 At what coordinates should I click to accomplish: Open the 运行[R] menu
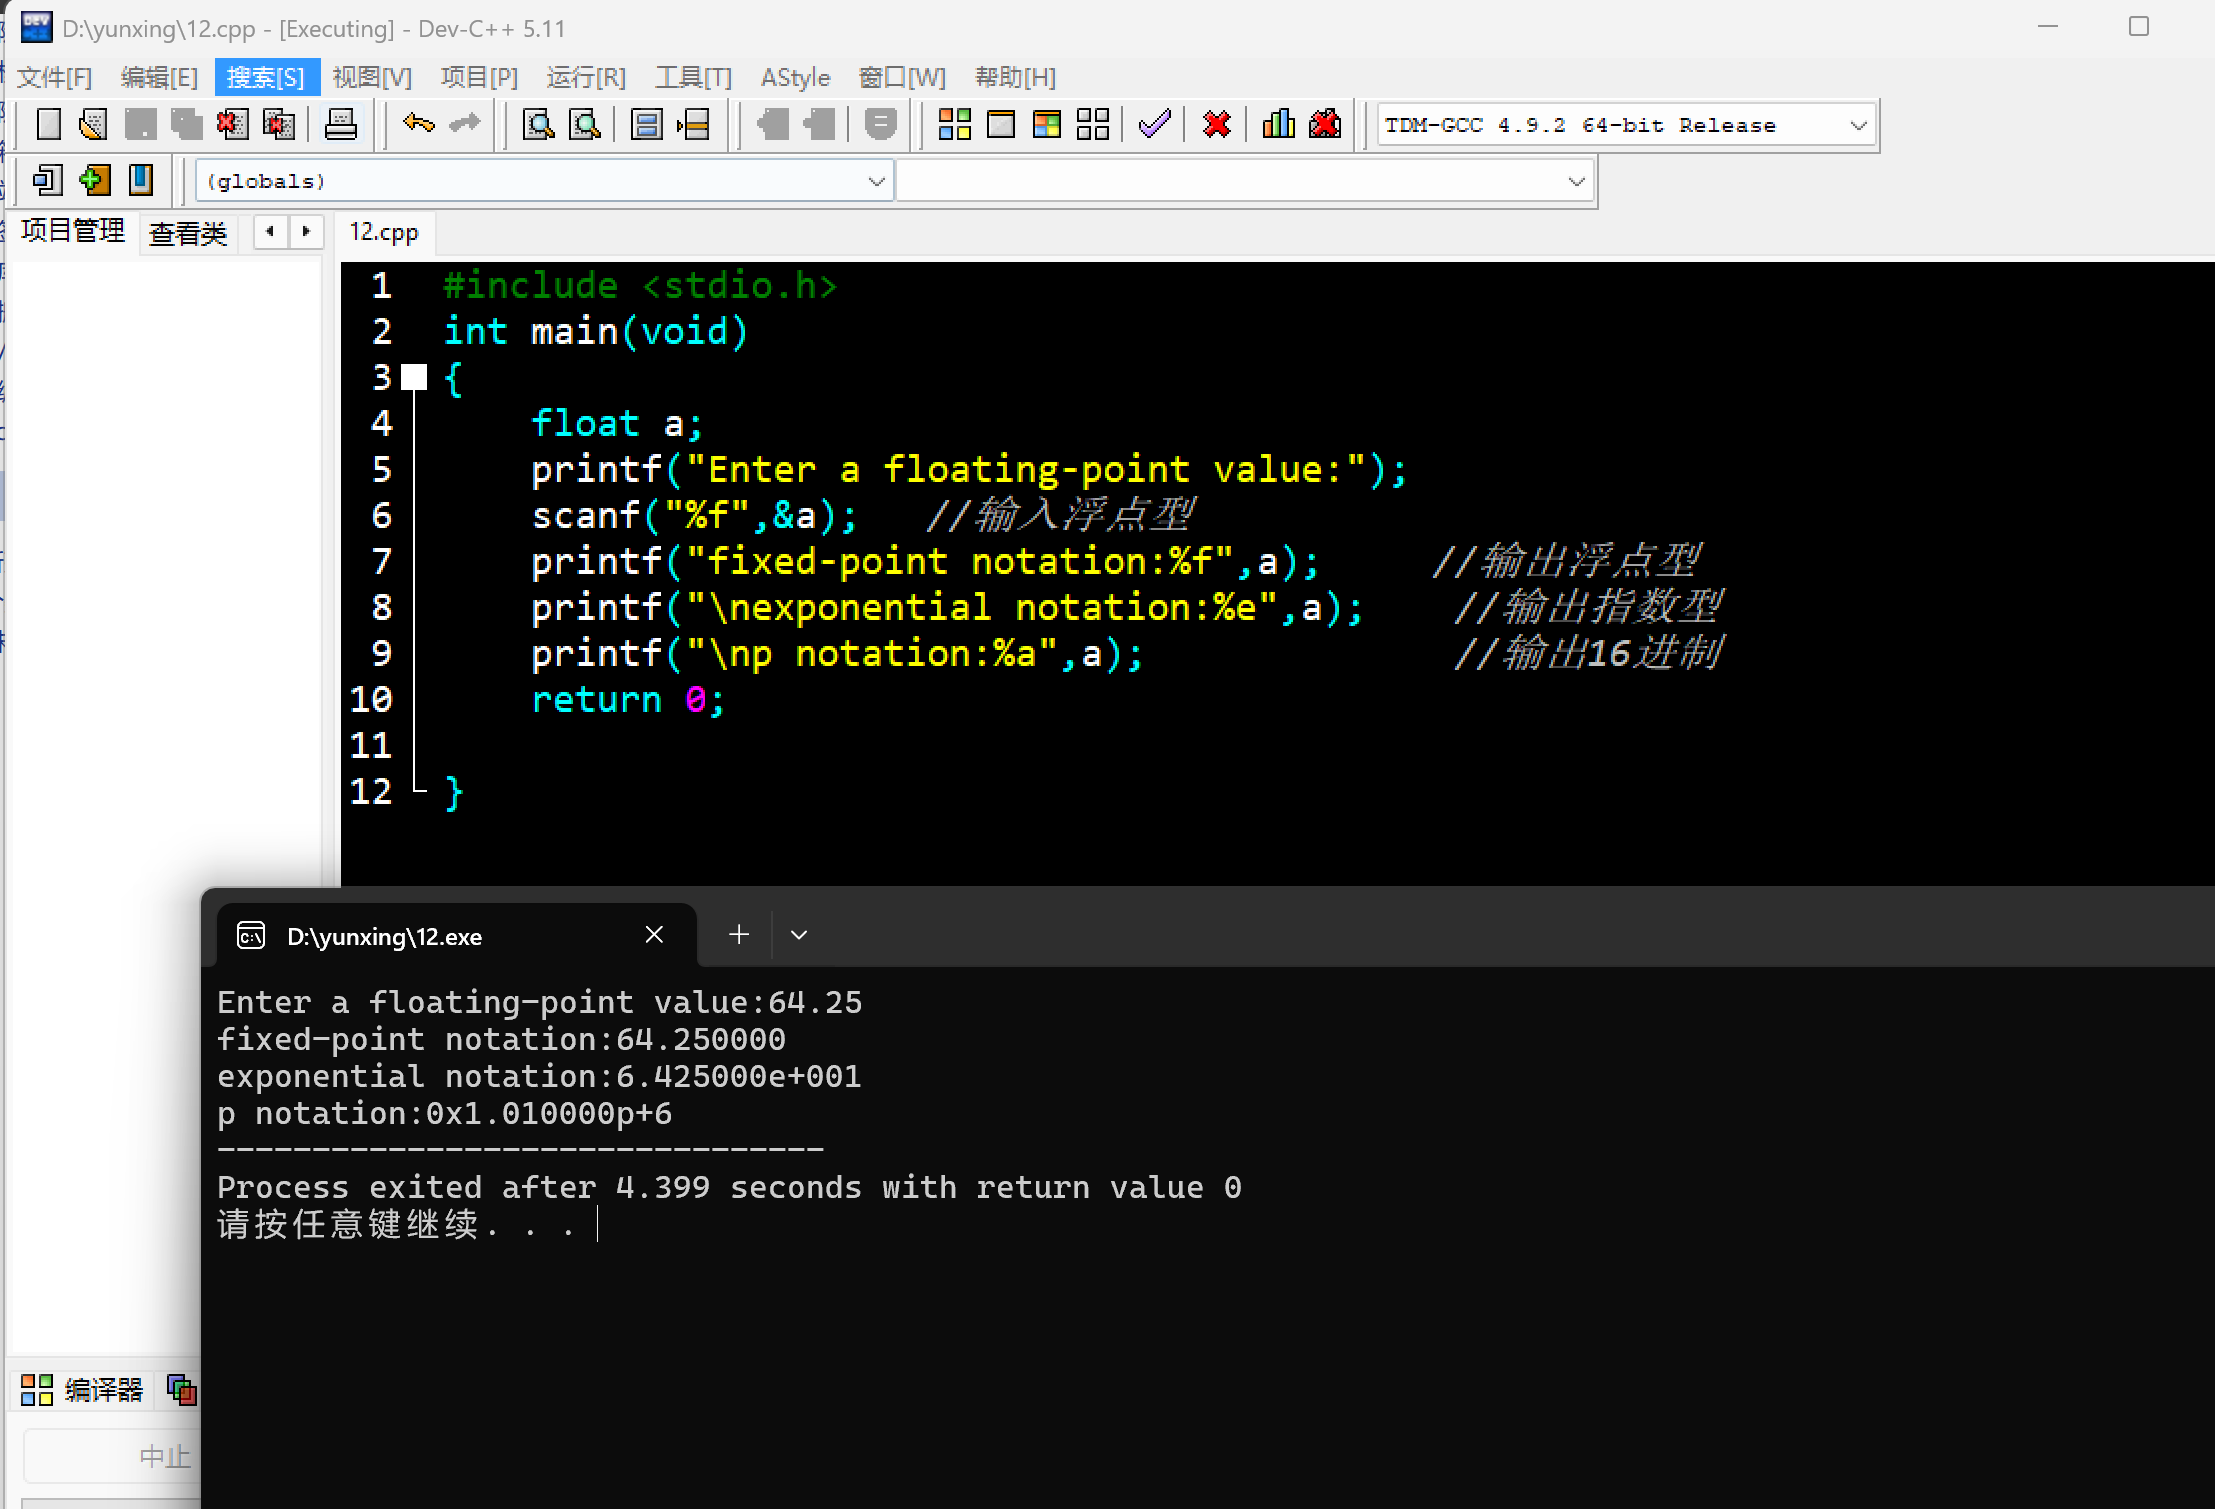586,77
